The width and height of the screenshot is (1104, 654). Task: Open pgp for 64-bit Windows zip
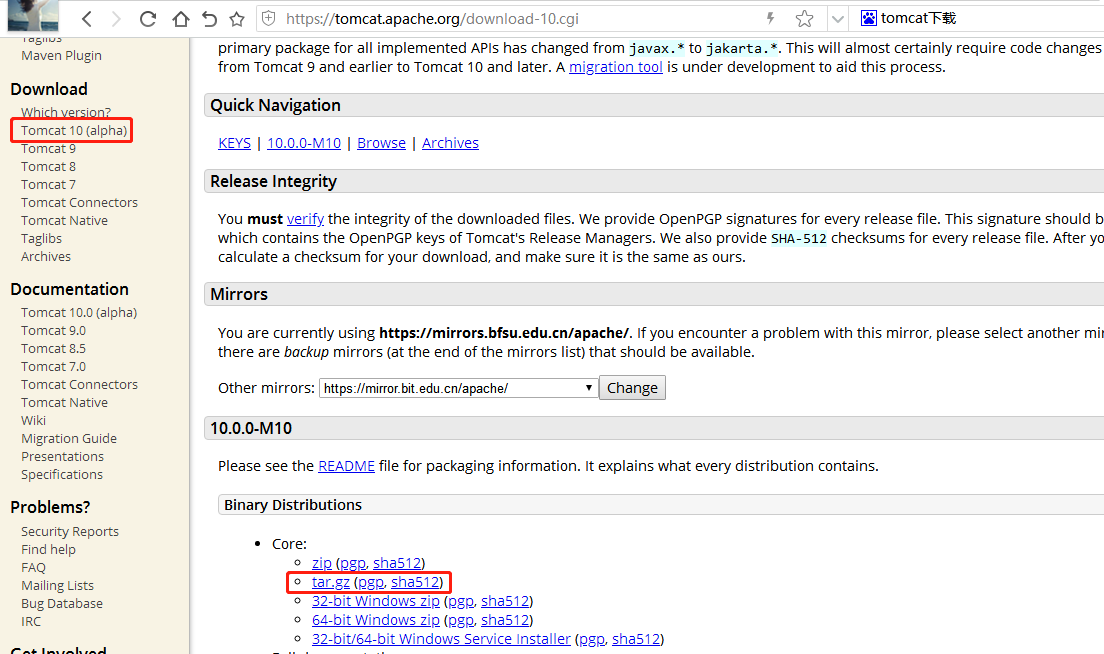[461, 620]
